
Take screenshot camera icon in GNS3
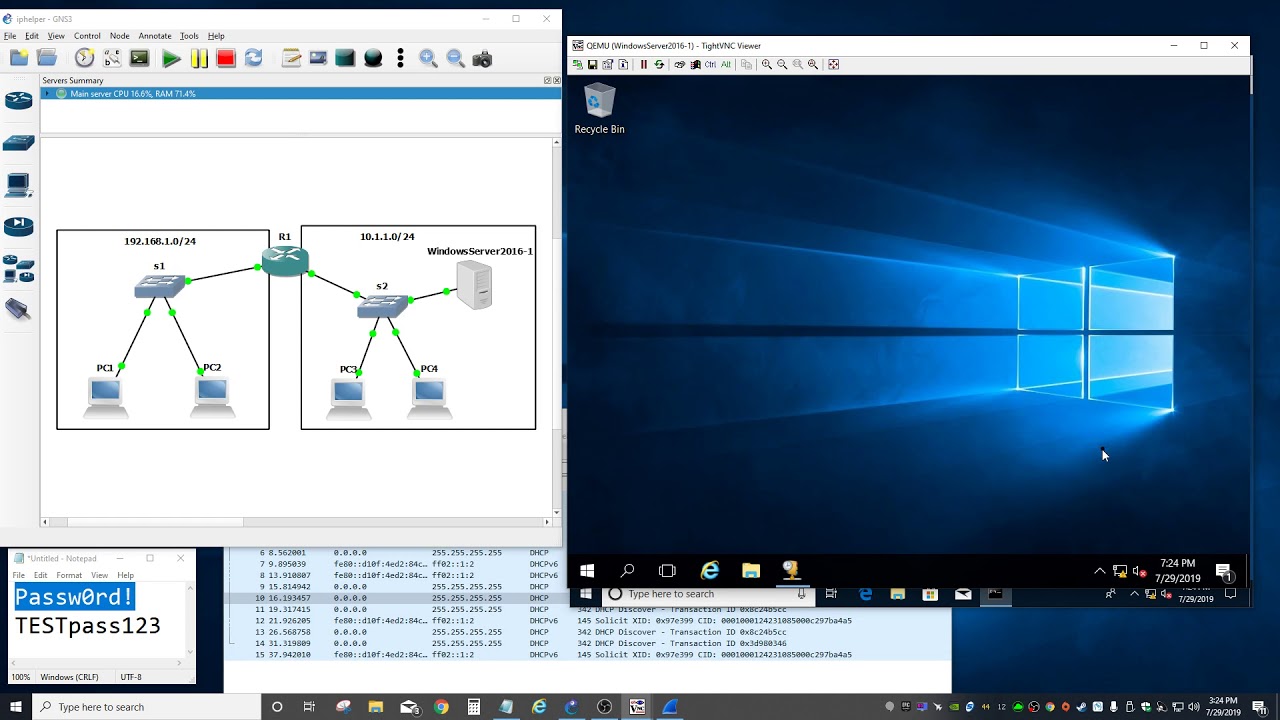click(482, 59)
